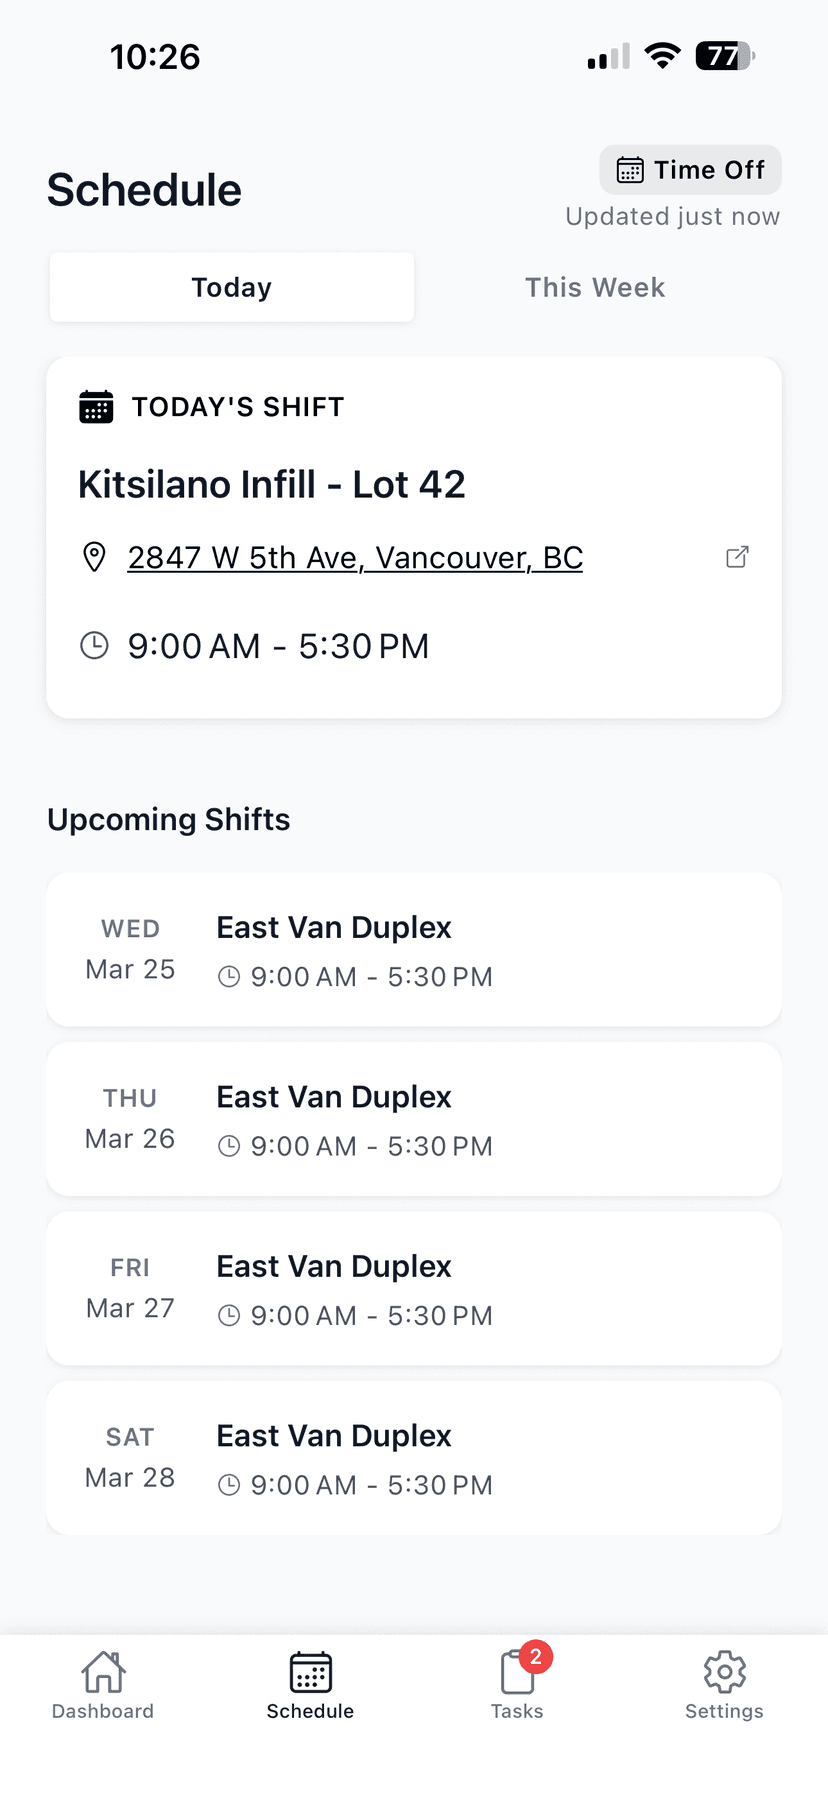Open the external link icon next to address

(x=737, y=556)
